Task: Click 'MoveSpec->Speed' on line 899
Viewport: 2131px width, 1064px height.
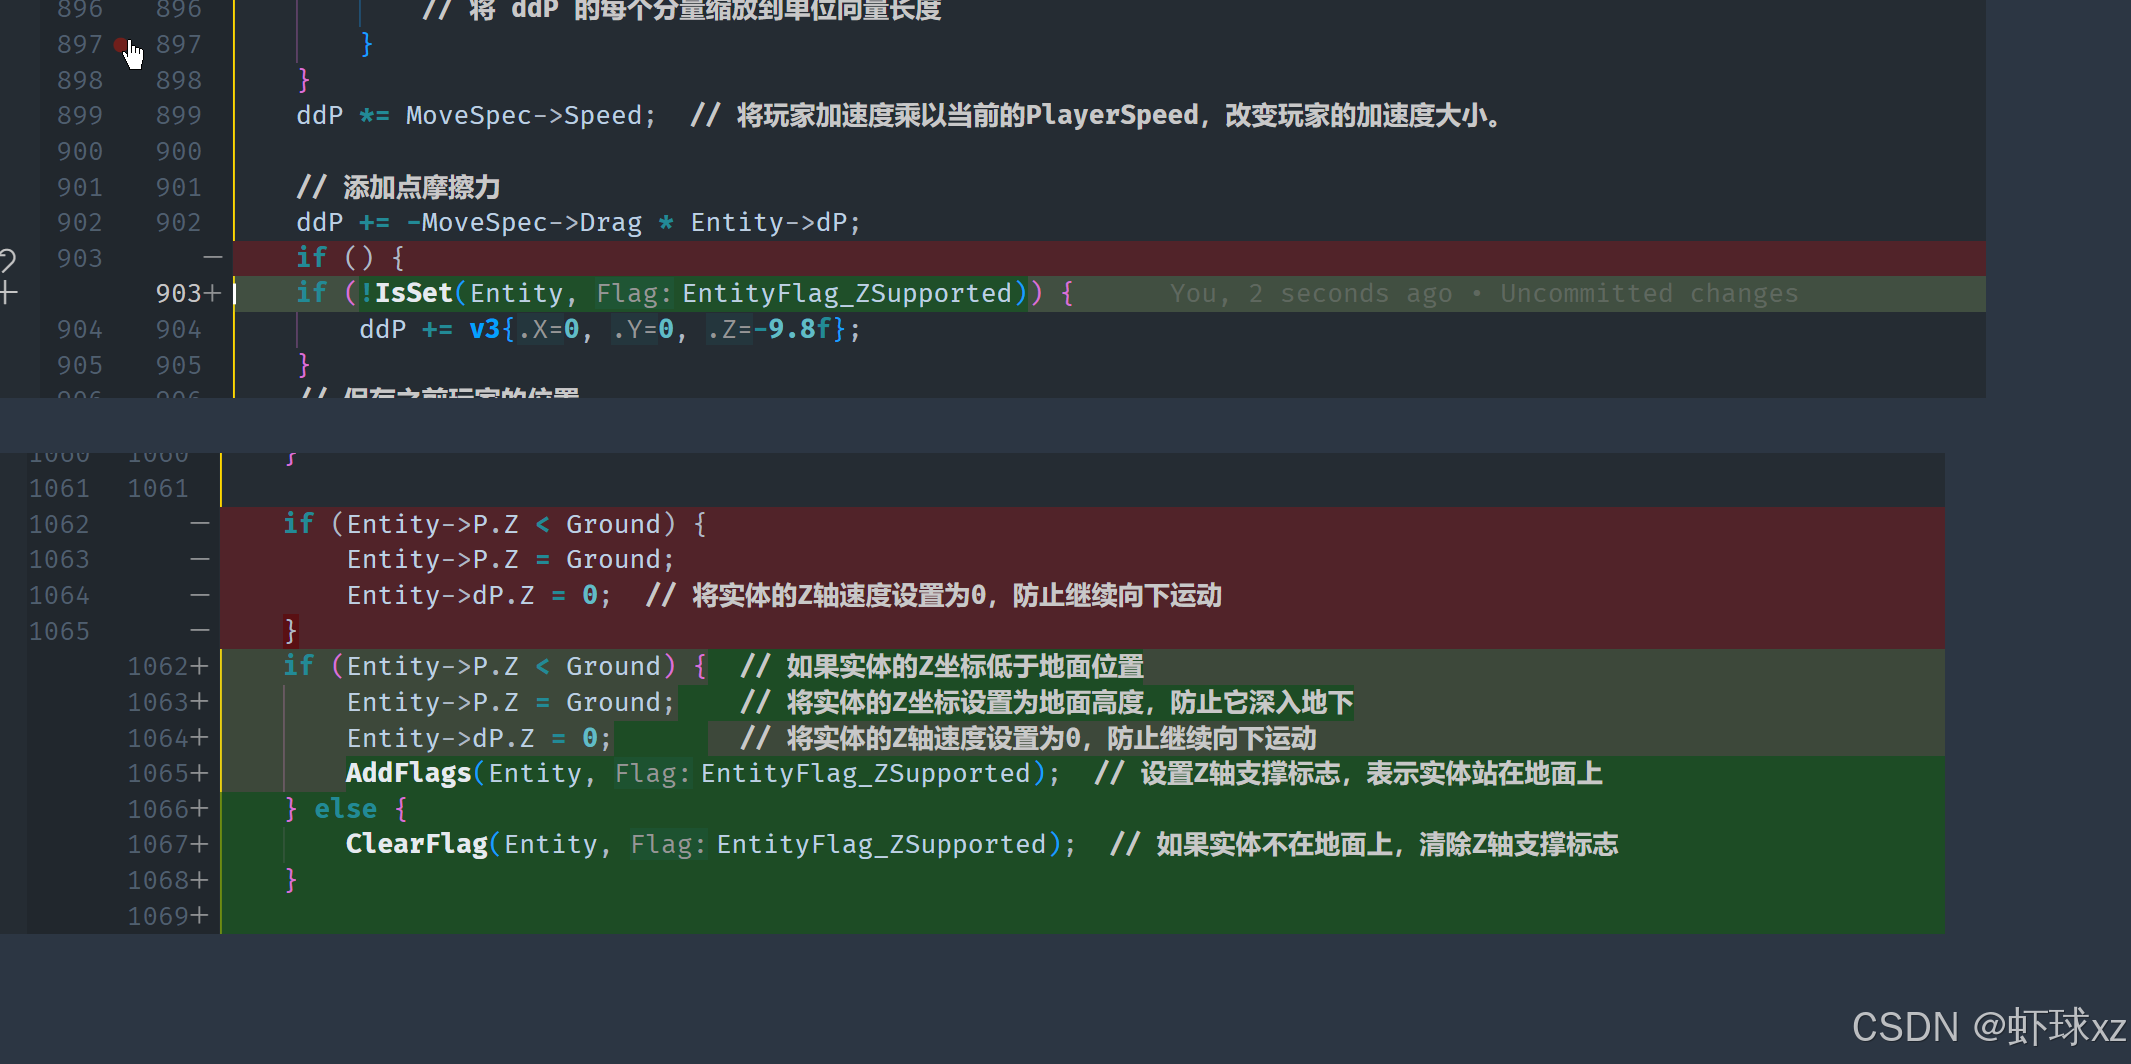Action: tap(523, 115)
